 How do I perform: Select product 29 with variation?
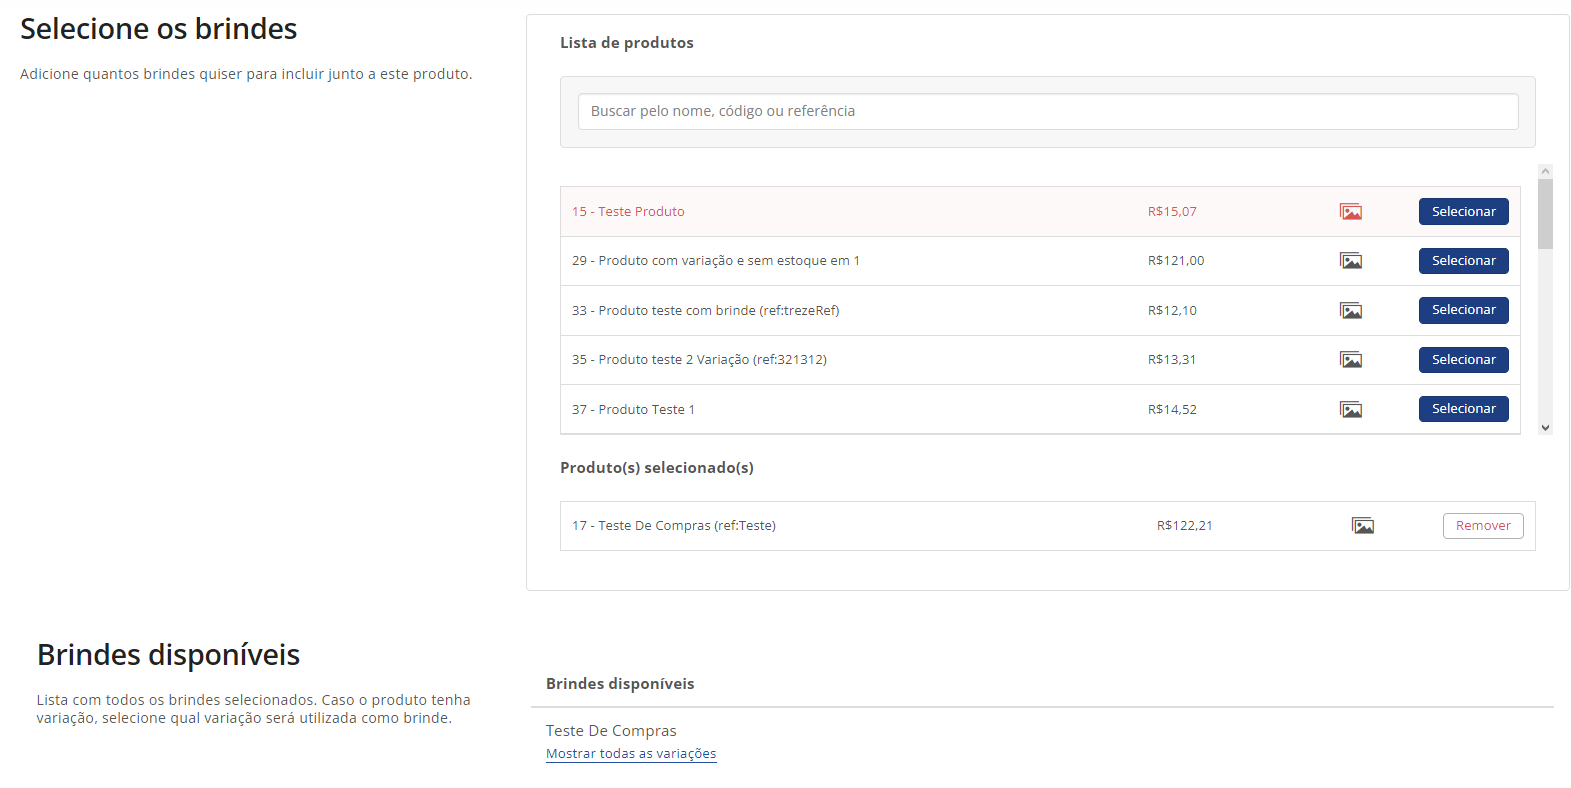1464,261
